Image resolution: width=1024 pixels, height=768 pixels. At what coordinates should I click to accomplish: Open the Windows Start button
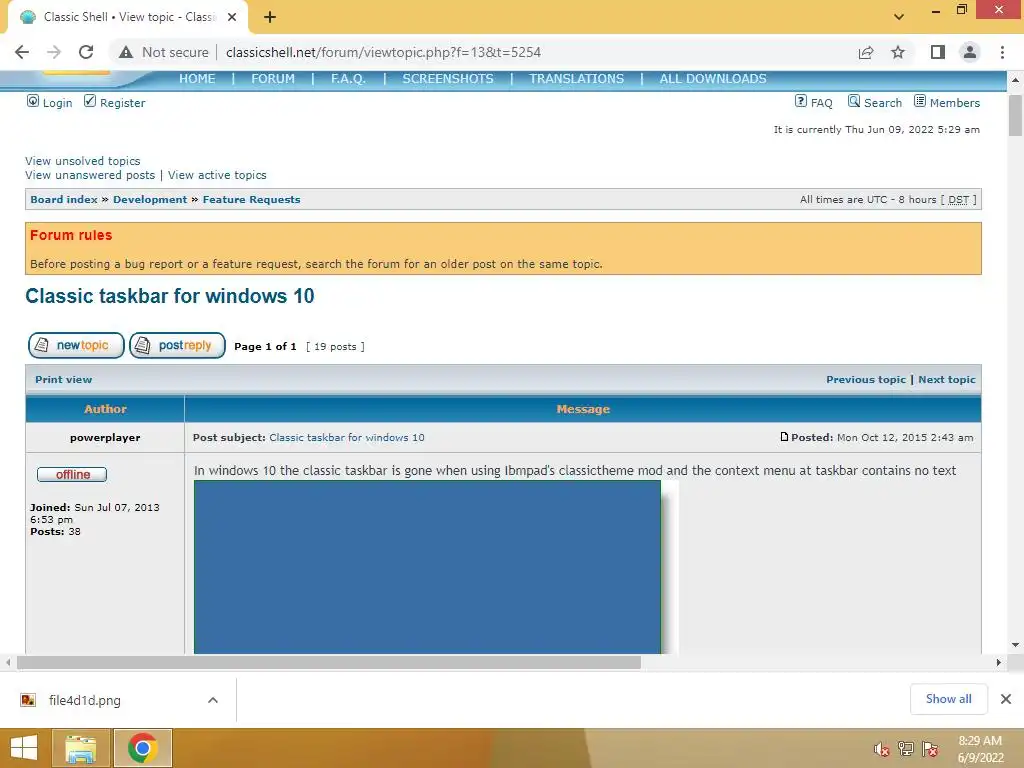(24, 748)
